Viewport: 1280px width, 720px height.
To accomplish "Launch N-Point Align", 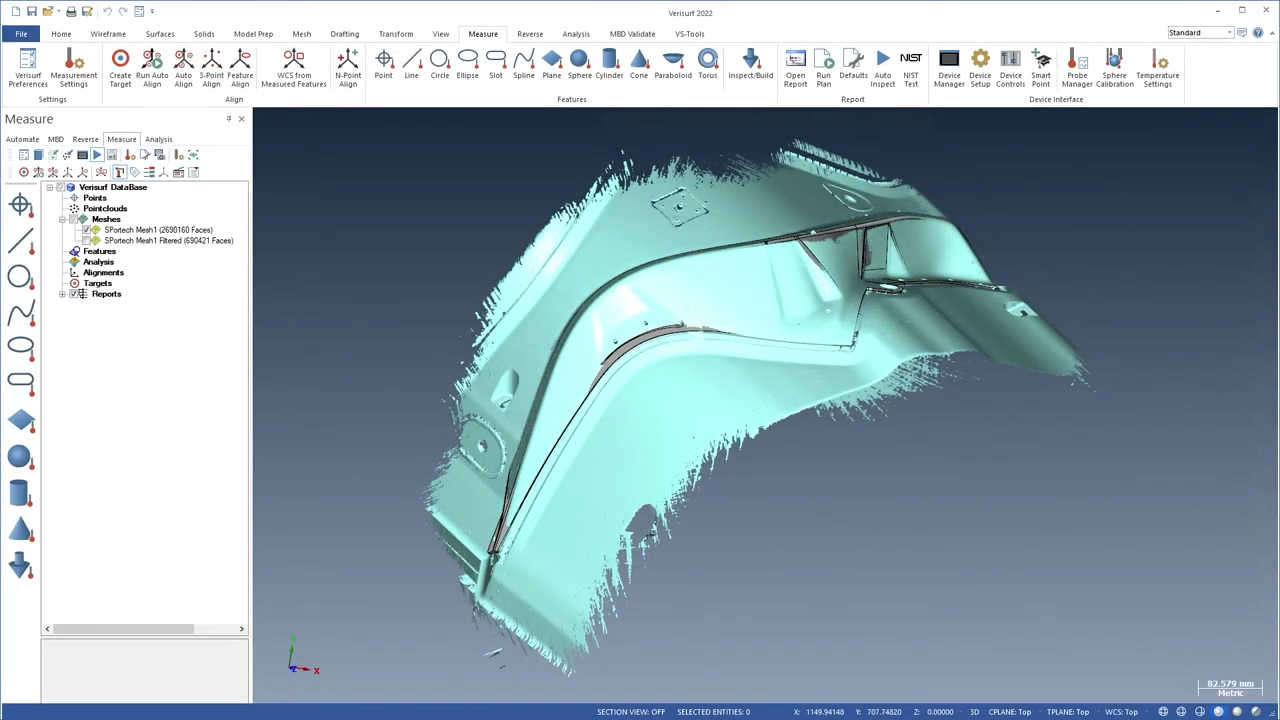I will pos(348,68).
